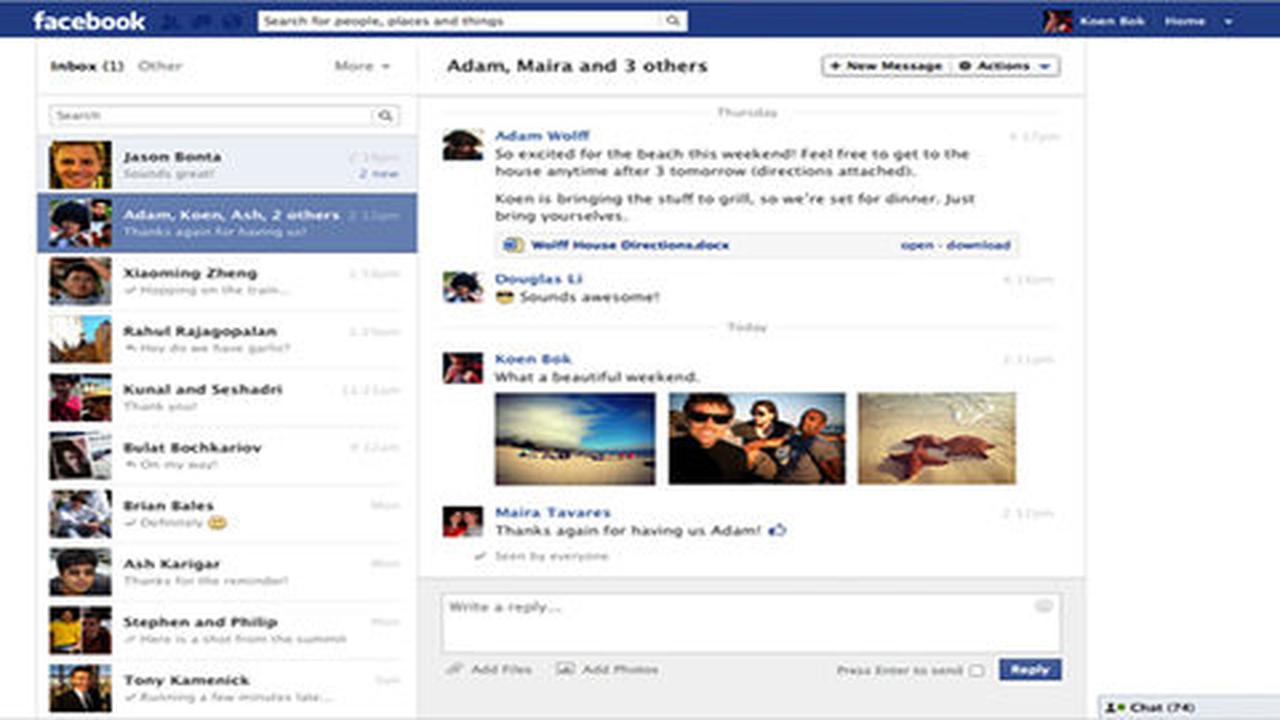
Task: Open account menu arrow next to Home
Action: [x=1228, y=21]
